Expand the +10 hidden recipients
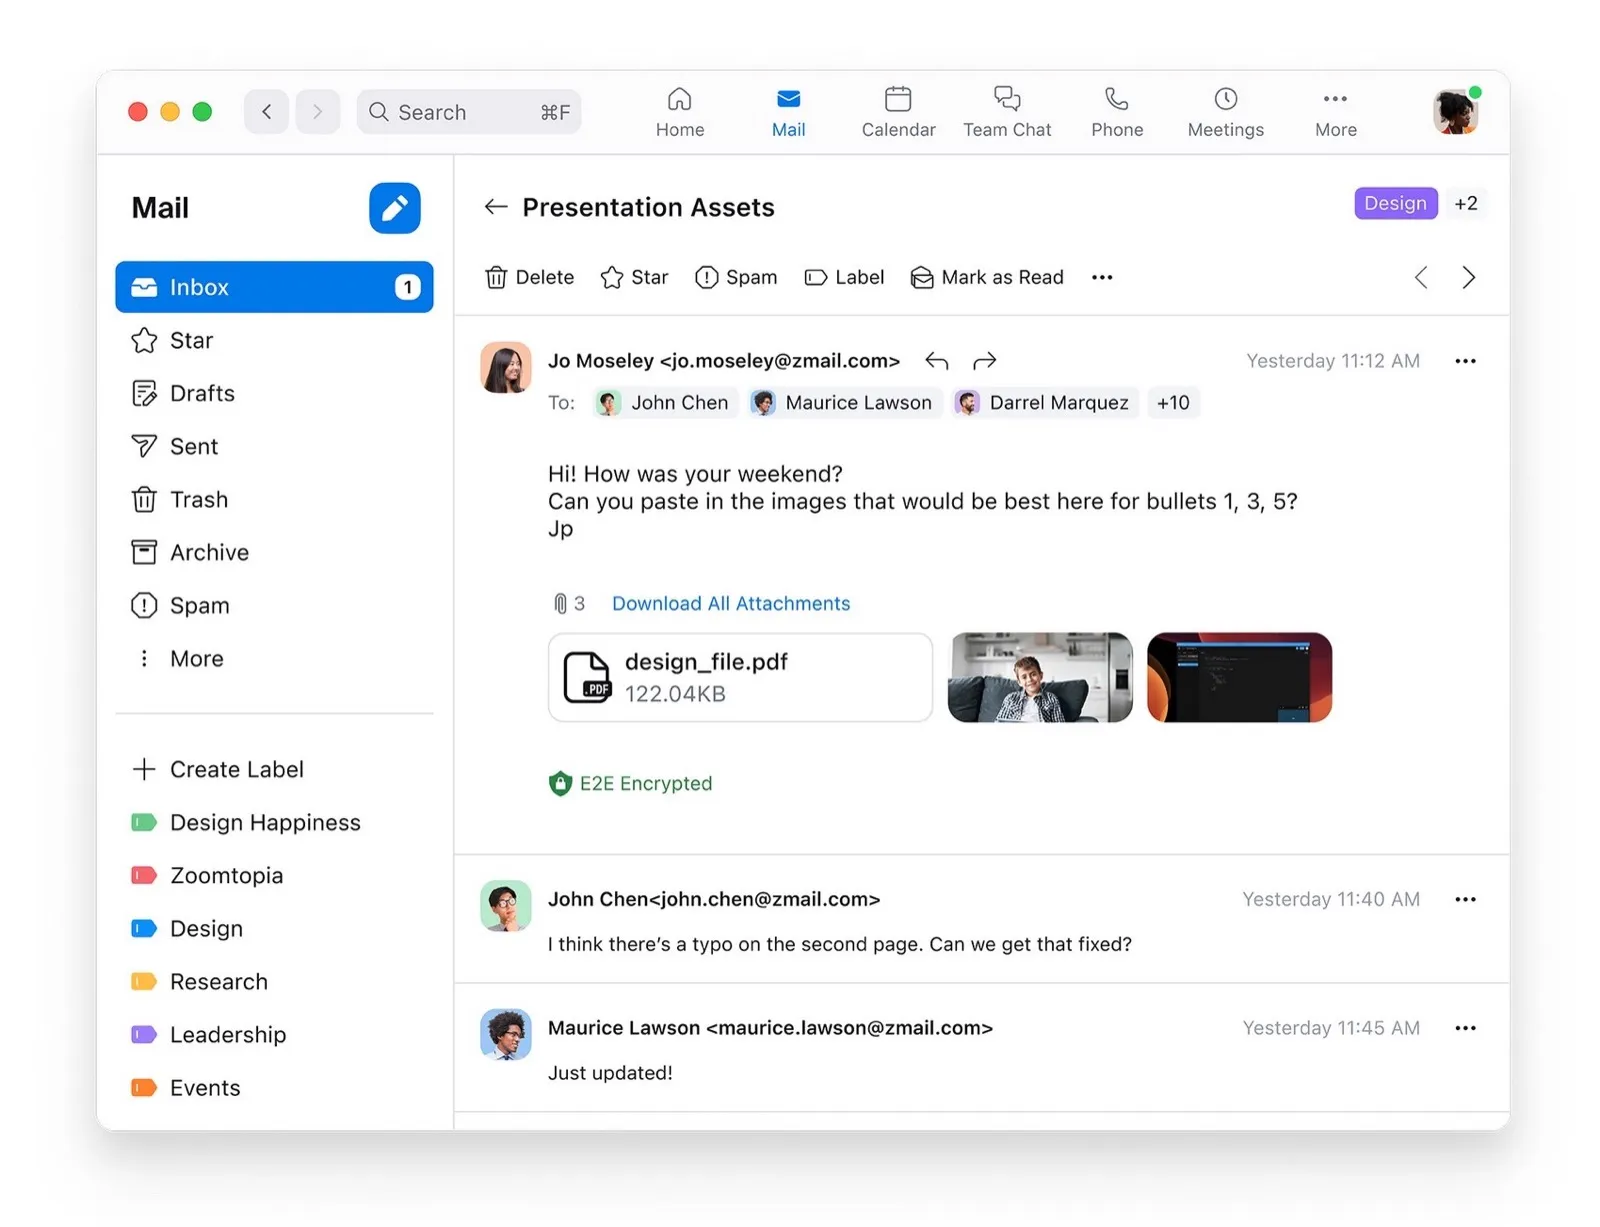The image size is (1600, 1227). point(1173,402)
